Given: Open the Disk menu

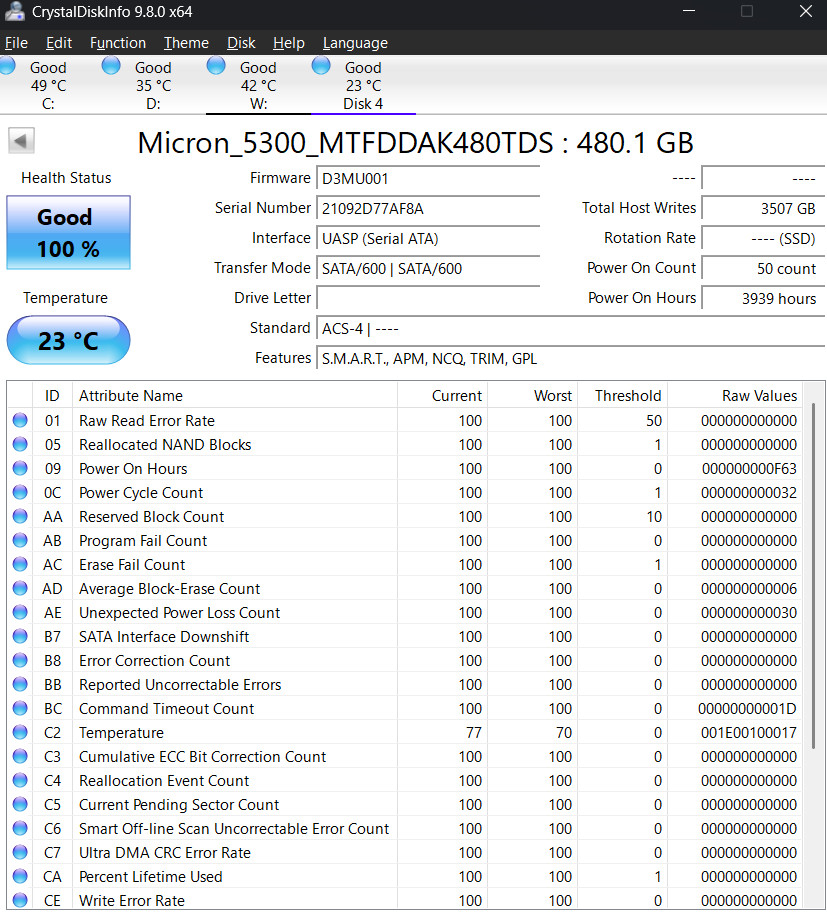Looking at the screenshot, I should (241, 43).
